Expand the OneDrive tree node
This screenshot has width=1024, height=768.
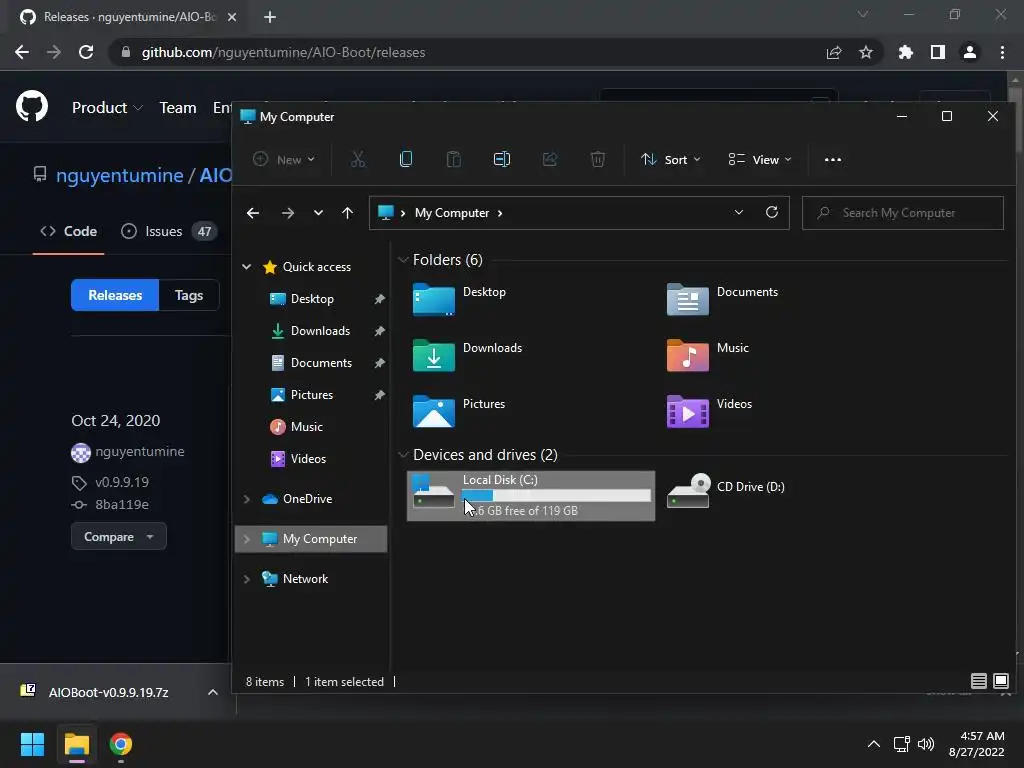coord(247,499)
